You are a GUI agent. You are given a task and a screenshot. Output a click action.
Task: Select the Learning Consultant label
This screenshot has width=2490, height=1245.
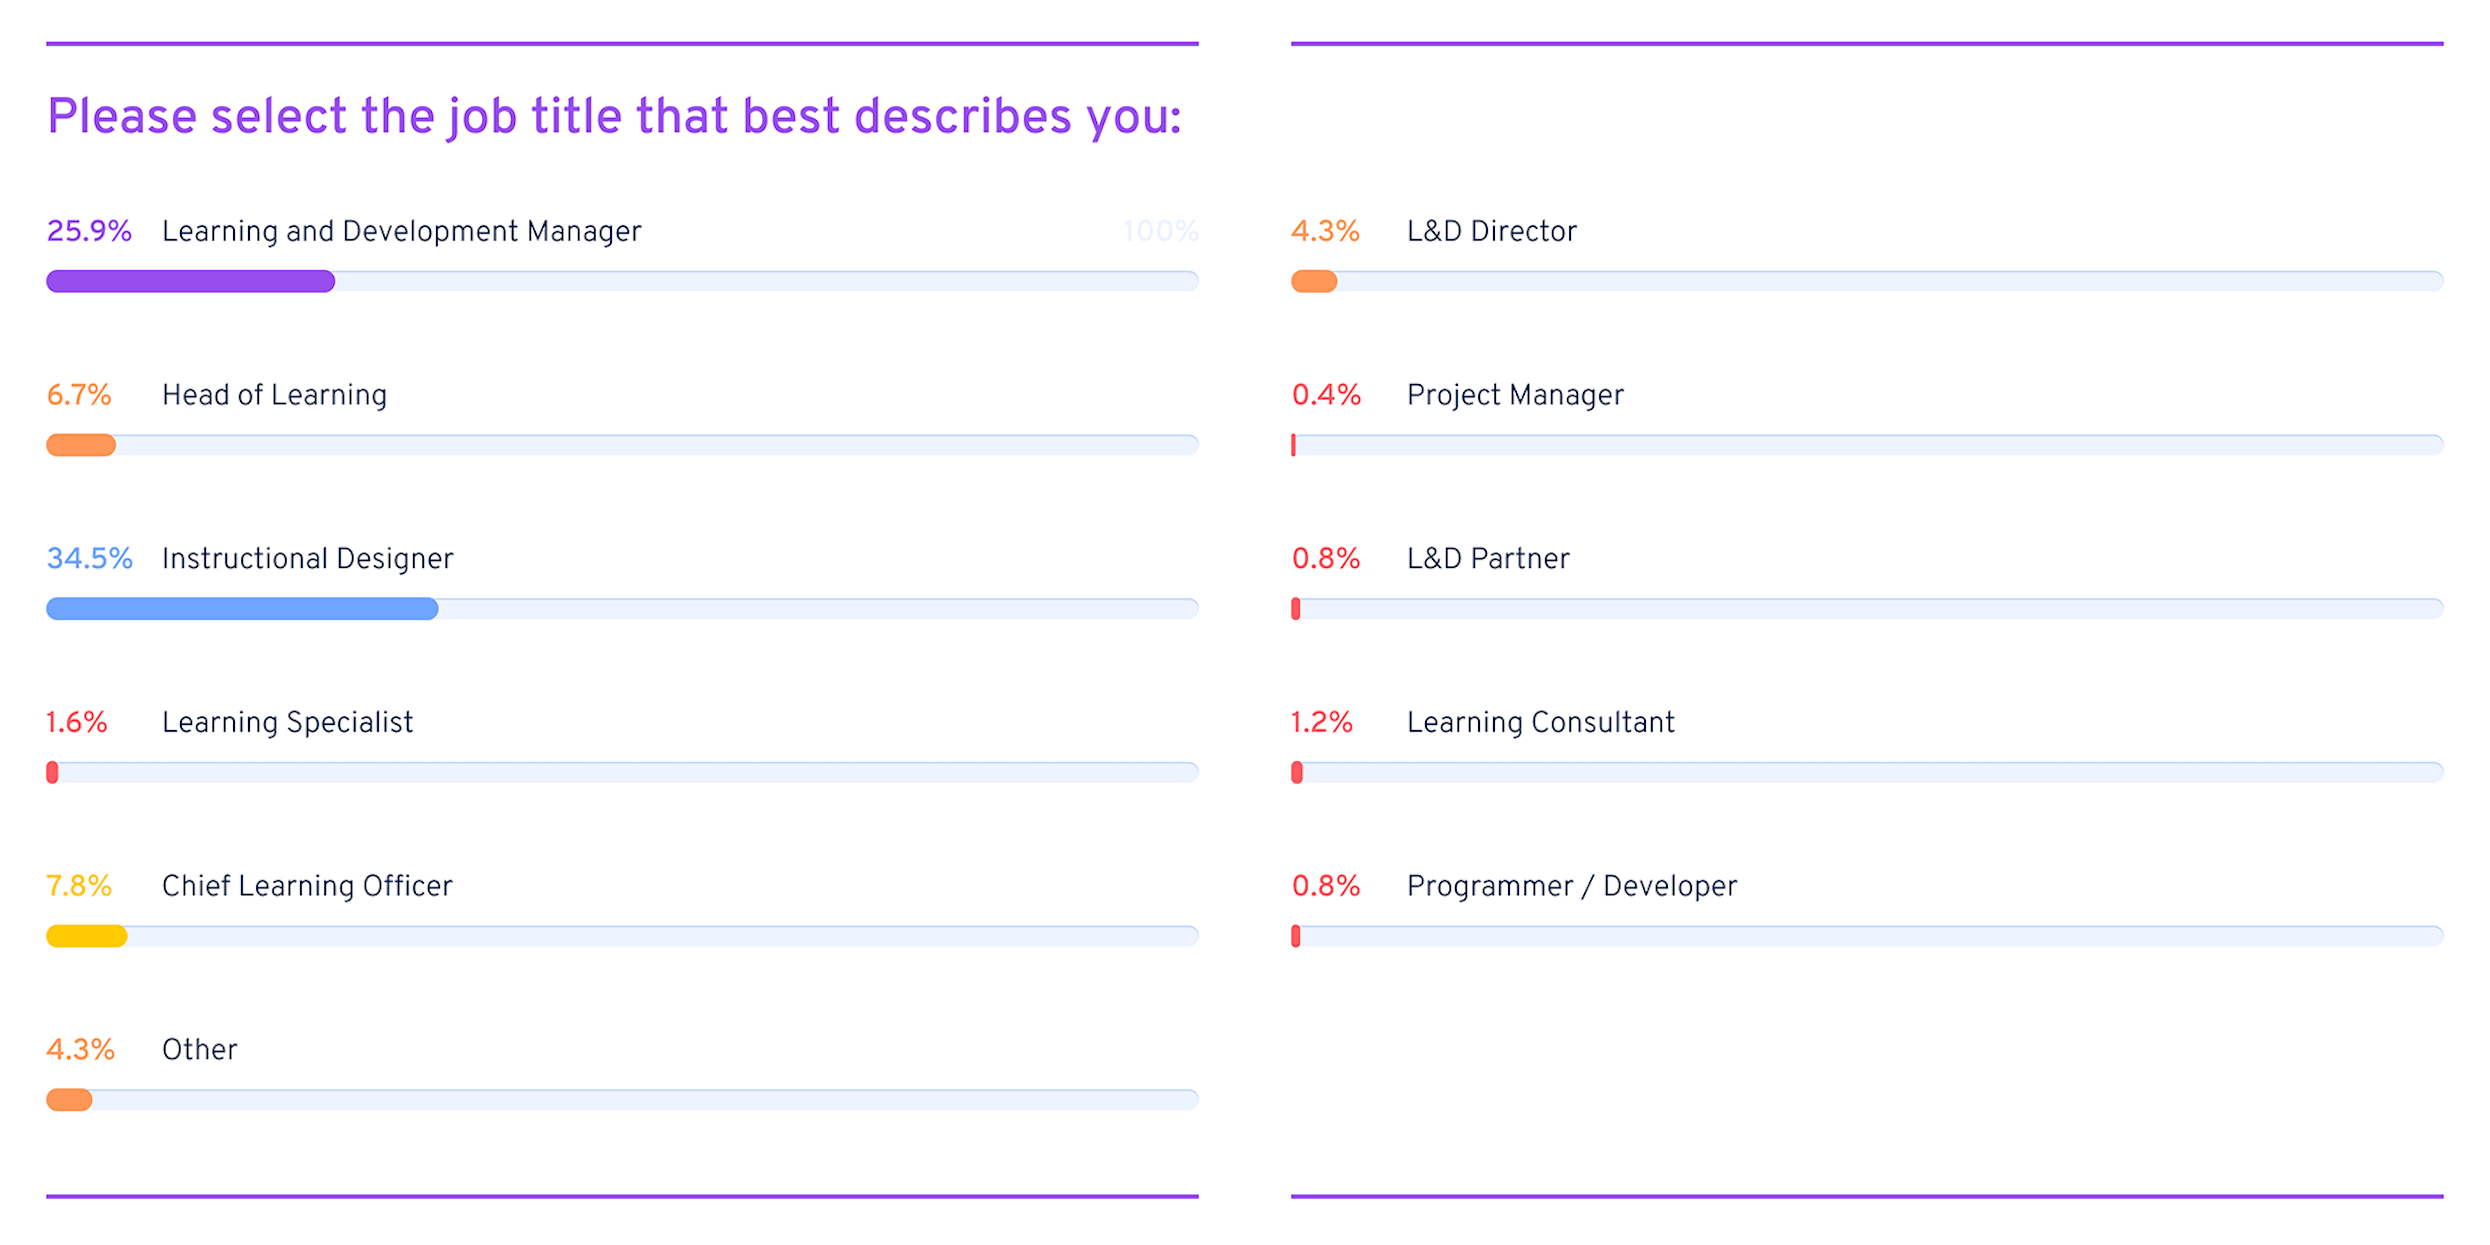point(1540,722)
